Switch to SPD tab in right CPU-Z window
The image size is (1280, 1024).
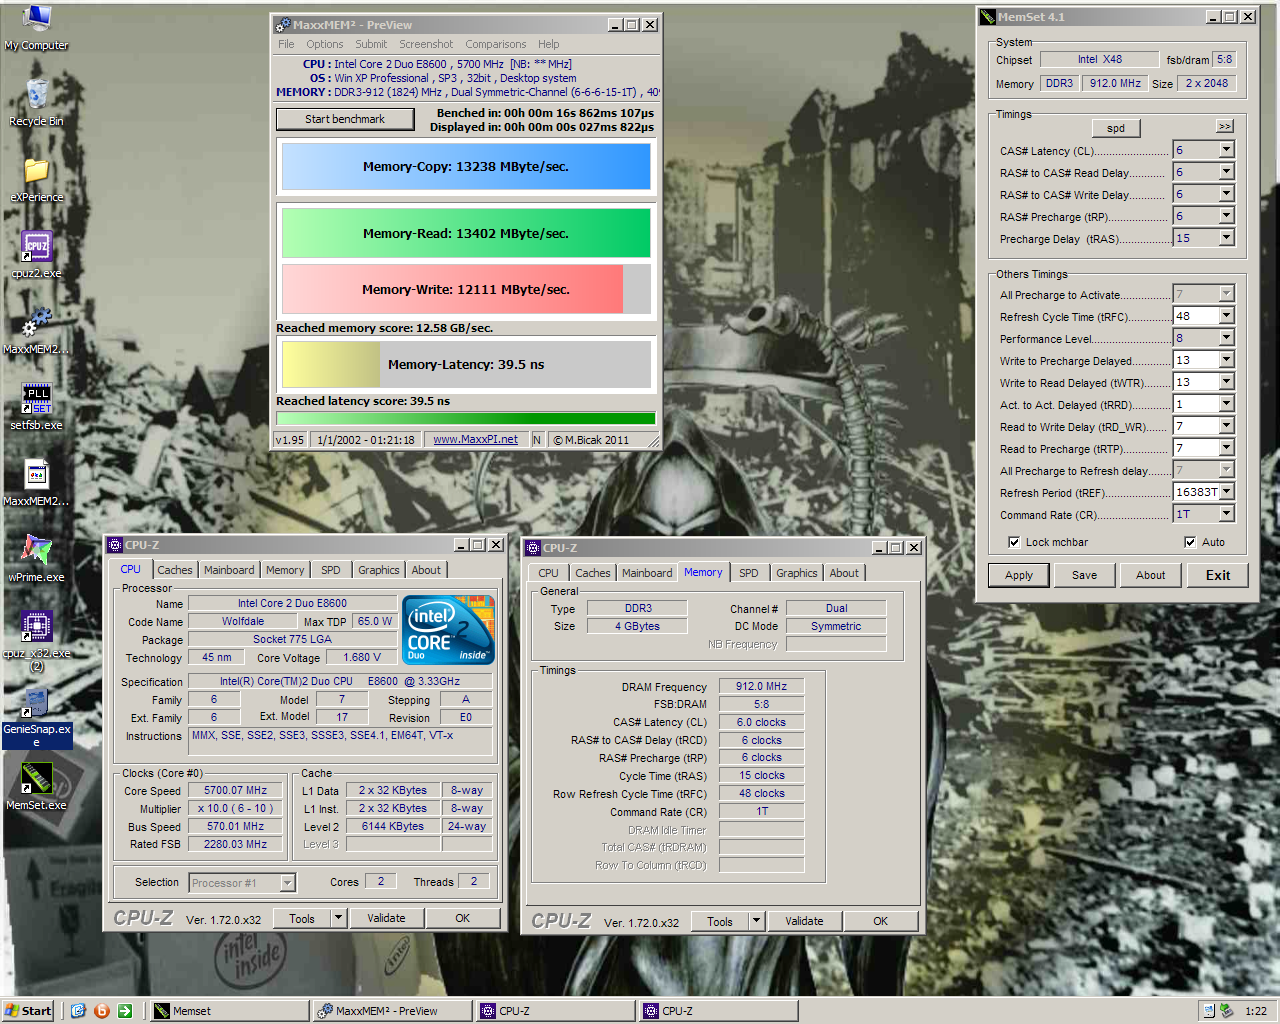click(749, 573)
